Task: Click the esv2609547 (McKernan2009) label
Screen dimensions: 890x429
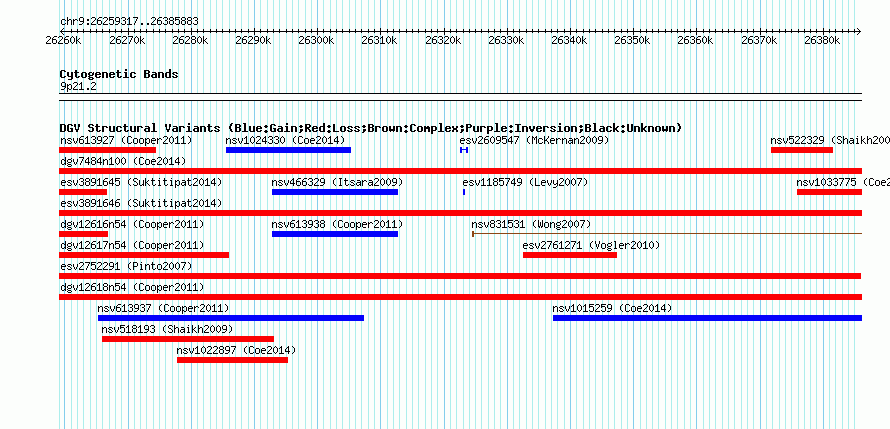Action: (534, 140)
